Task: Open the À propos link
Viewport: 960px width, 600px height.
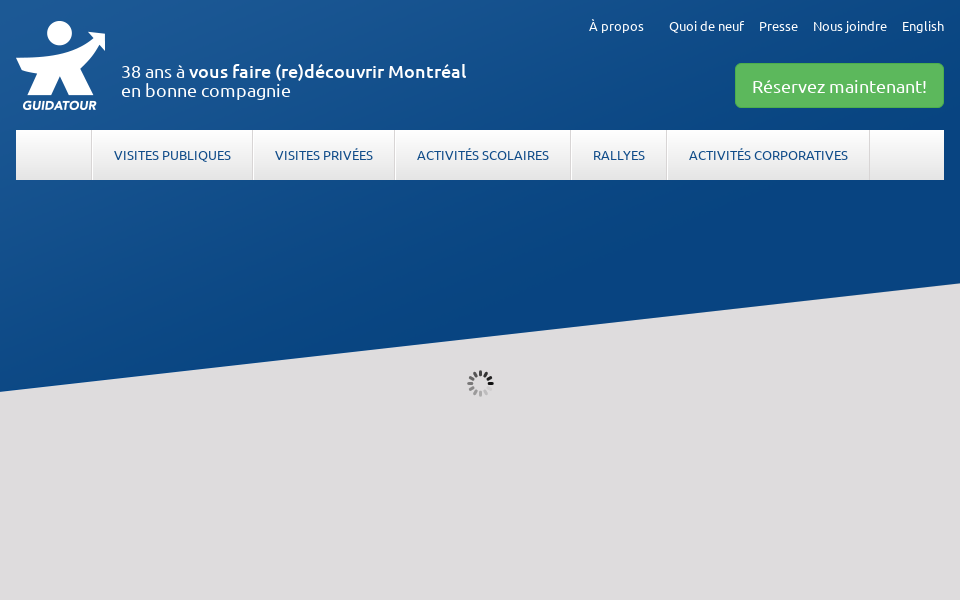Action: point(616,26)
